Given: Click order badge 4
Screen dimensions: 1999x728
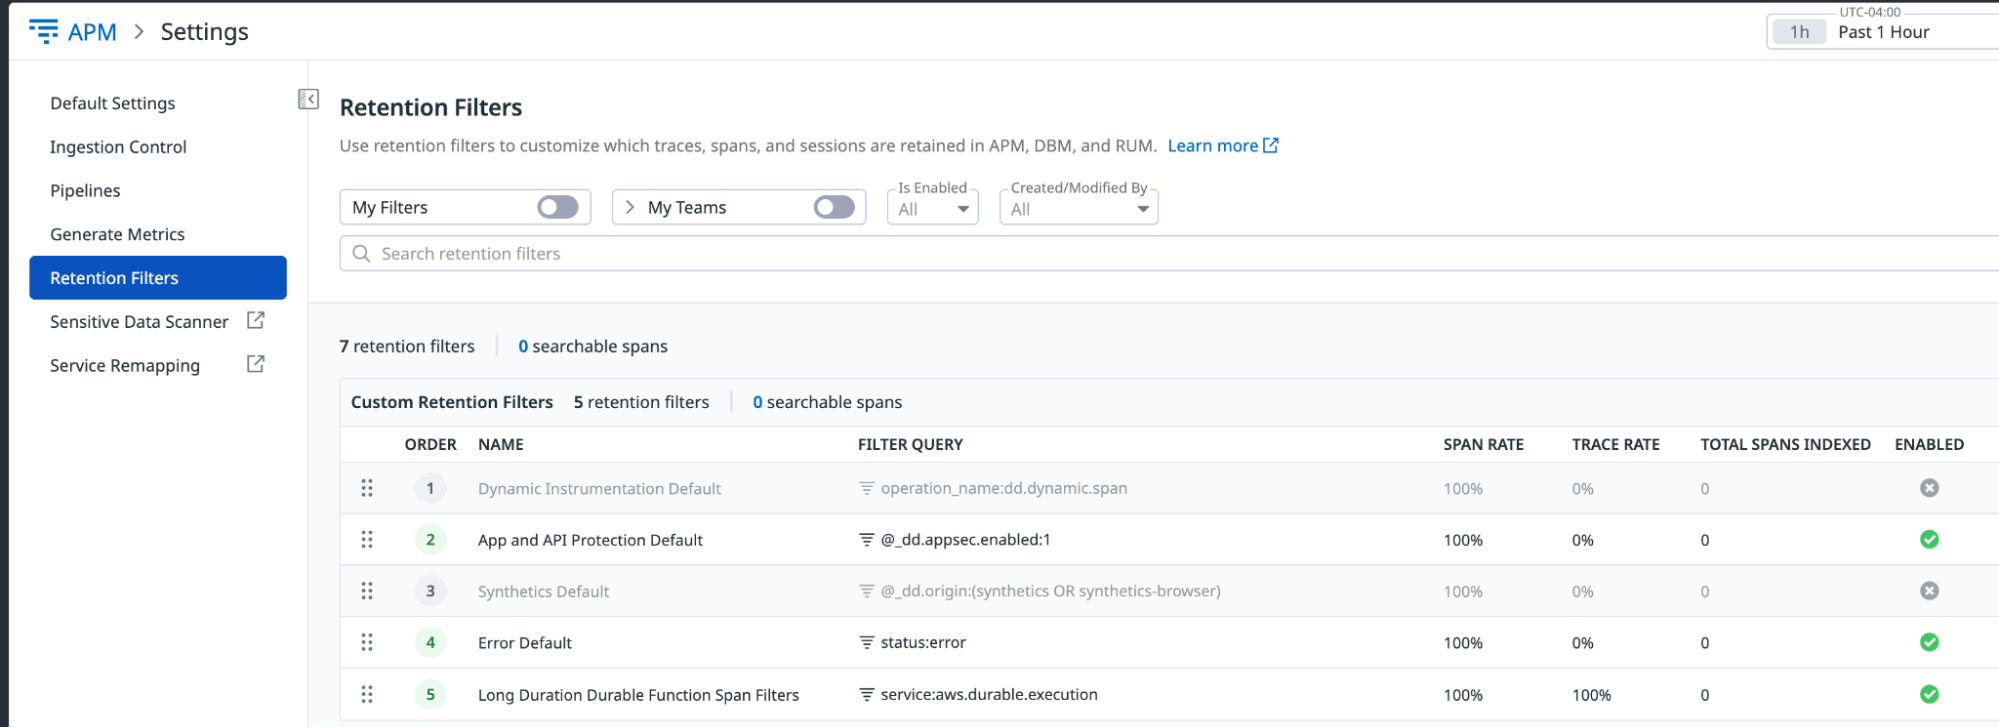Looking at the screenshot, I should 430,642.
